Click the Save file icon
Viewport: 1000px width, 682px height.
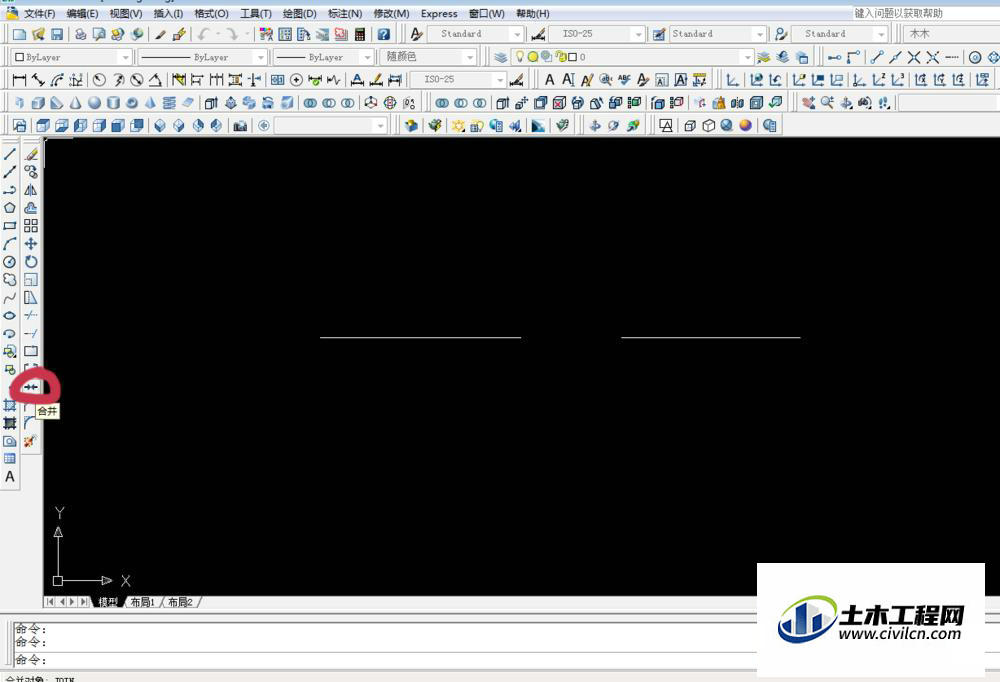pos(57,34)
